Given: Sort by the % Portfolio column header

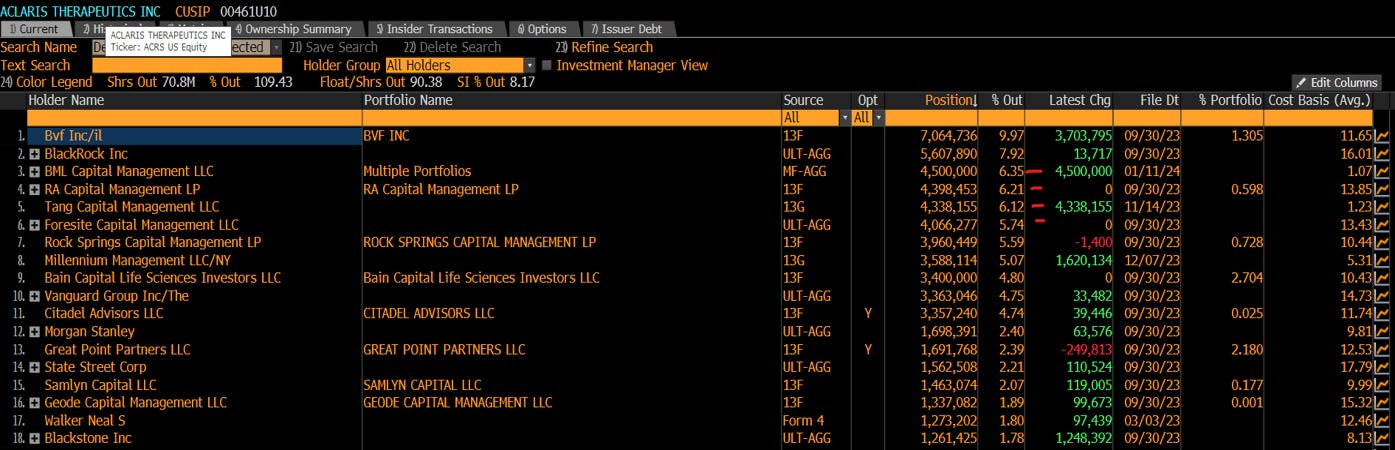Looking at the screenshot, I should tap(1229, 100).
